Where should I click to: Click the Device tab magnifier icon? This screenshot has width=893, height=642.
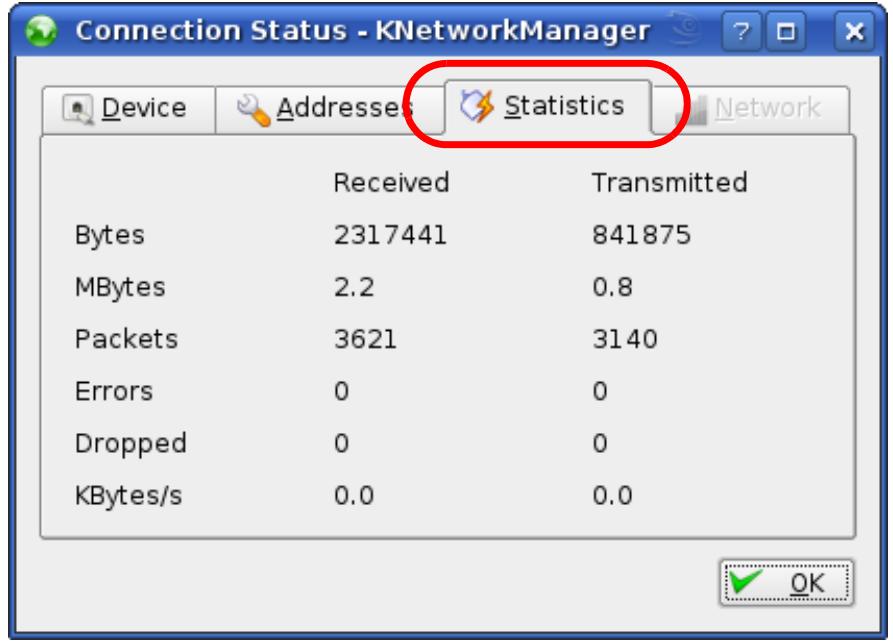[x=78, y=109]
